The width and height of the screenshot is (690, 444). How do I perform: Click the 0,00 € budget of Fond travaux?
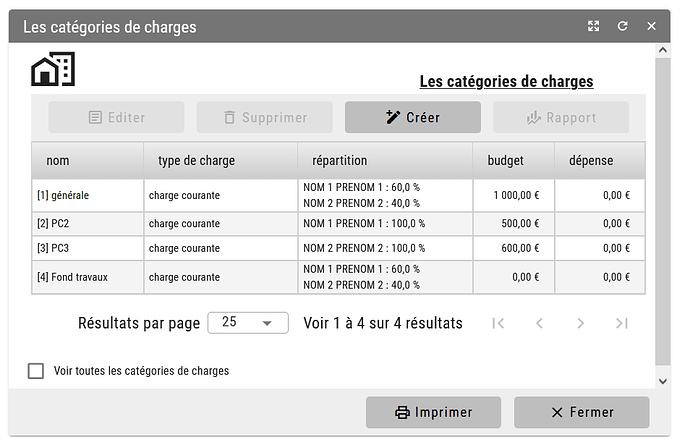point(514,277)
